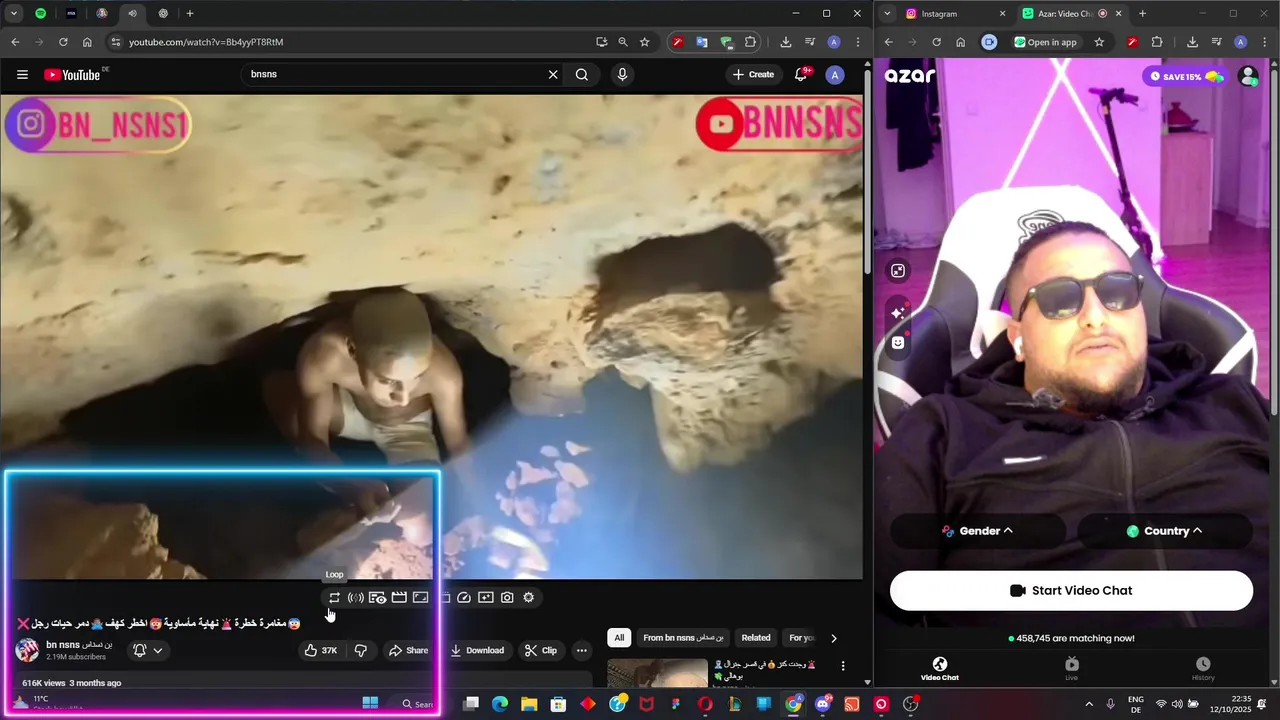Open the bn nsns channel avatar
Viewport: 1280px width, 720px height.
(x=27, y=650)
